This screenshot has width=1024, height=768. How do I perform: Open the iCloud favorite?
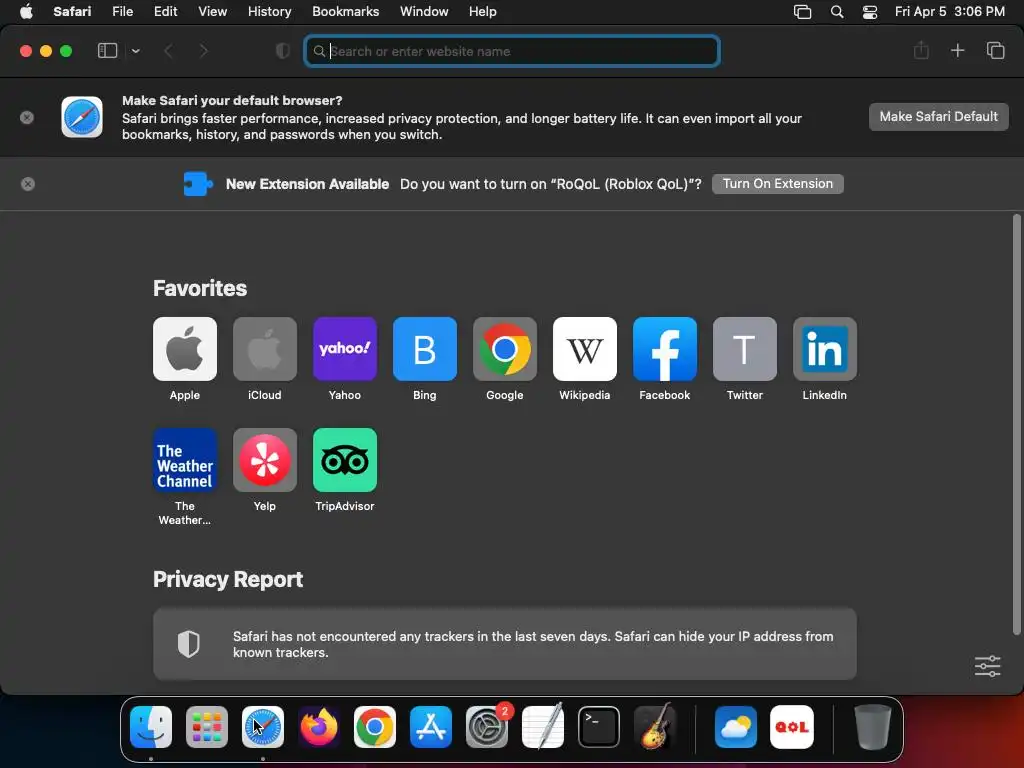[264, 349]
